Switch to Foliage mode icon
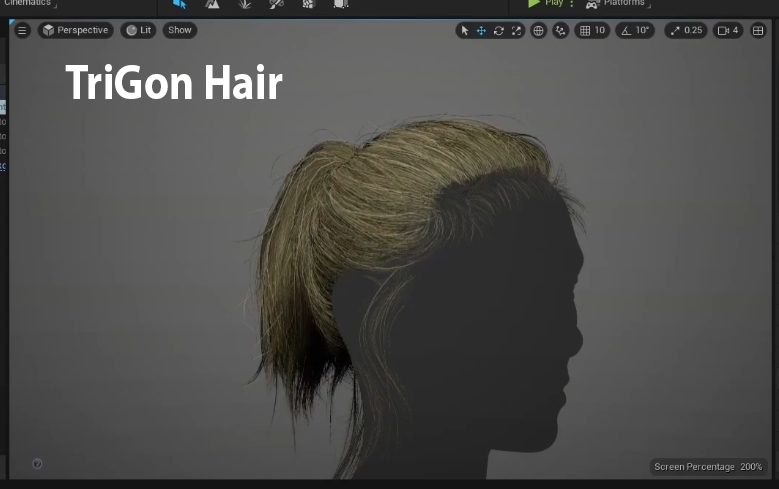 (244, 4)
